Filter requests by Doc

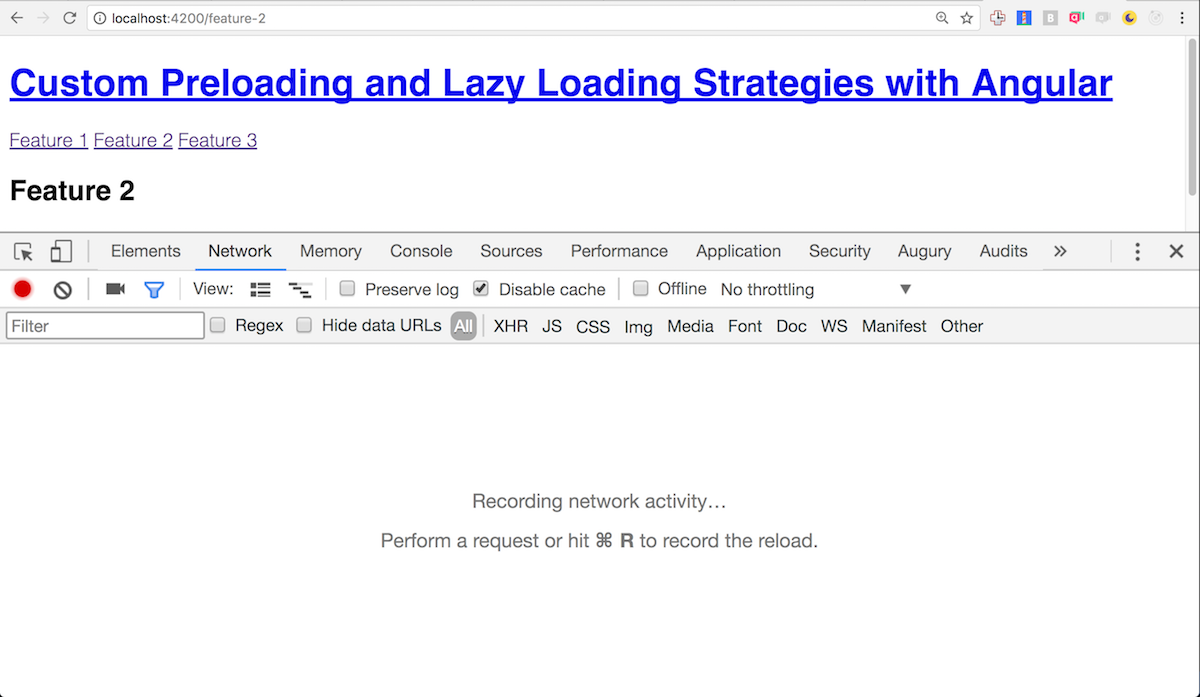point(792,326)
